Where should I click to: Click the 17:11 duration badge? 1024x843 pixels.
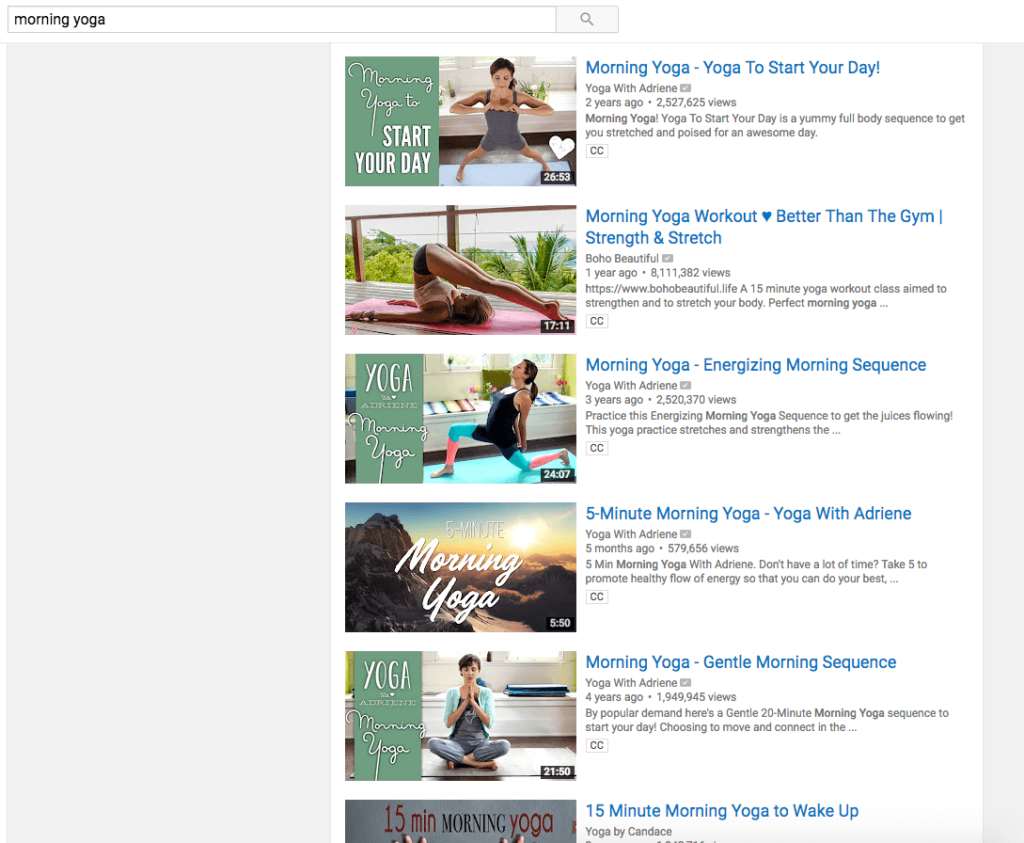pos(557,326)
